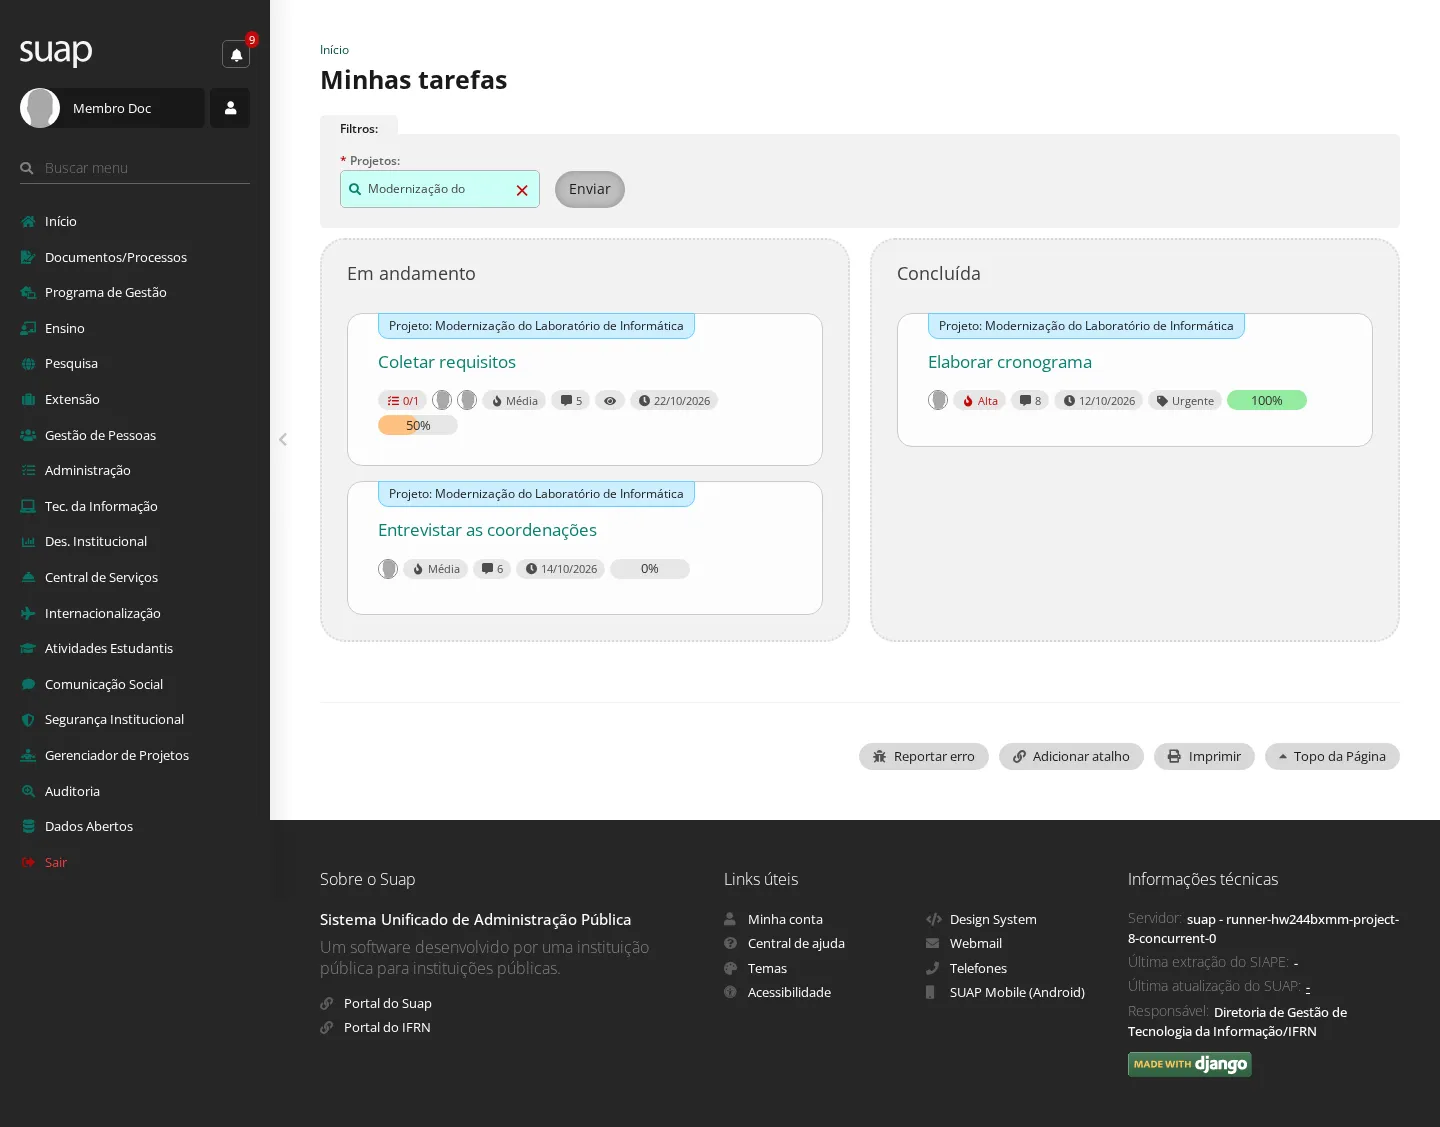Expand Documentos/Processos menu
This screenshot has width=1440, height=1127.
tap(135, 257)
